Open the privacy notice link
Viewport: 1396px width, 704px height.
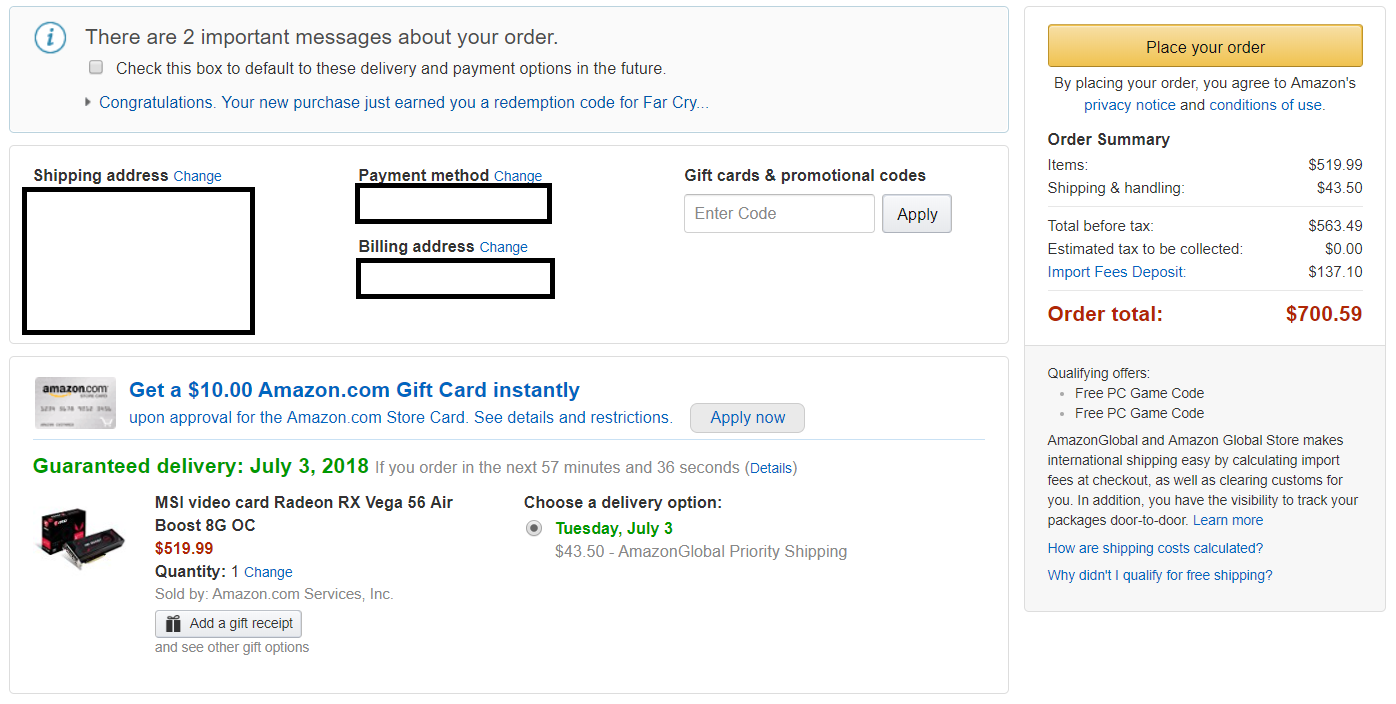(x=1129, y=105)
